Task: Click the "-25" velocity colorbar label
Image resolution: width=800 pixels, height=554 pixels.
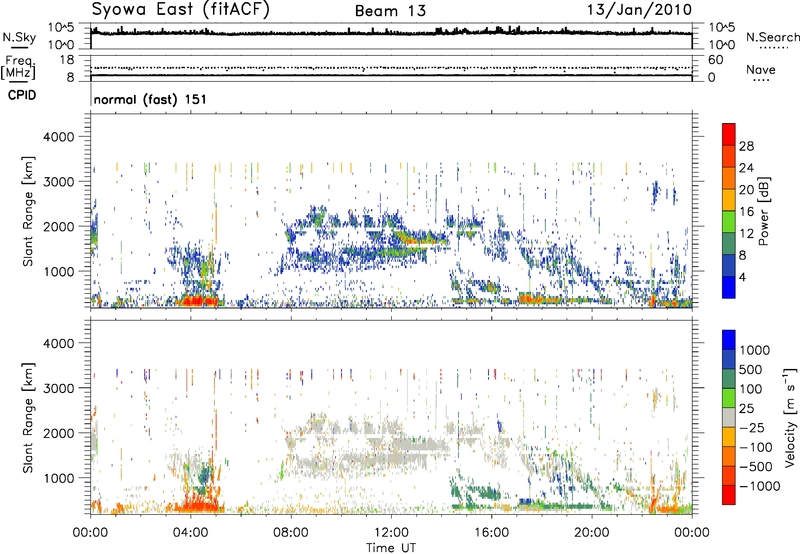Action: coord(752,428)
